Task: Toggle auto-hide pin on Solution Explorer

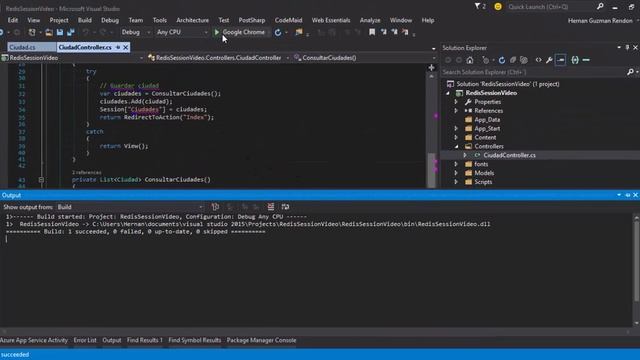Action: (627, 48)
